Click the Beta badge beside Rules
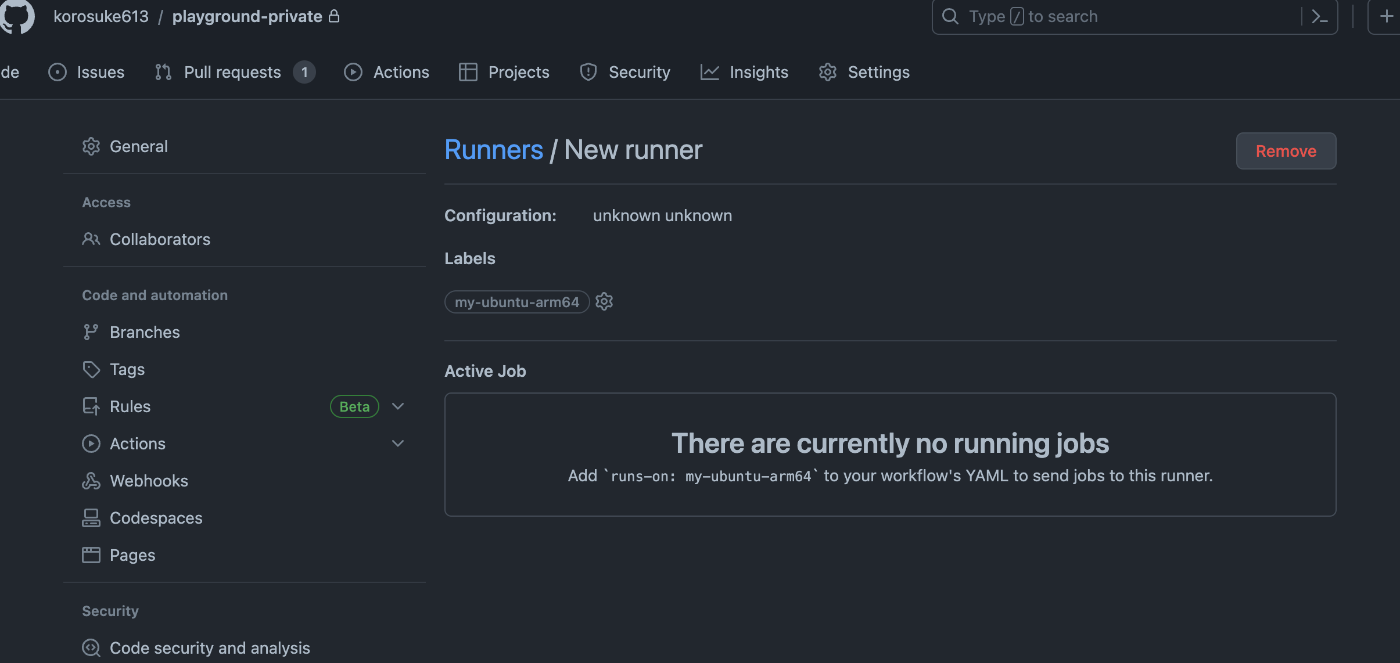Image resolution: width=1400 pixels, height=663 pixels. click(x=355, y=406)
